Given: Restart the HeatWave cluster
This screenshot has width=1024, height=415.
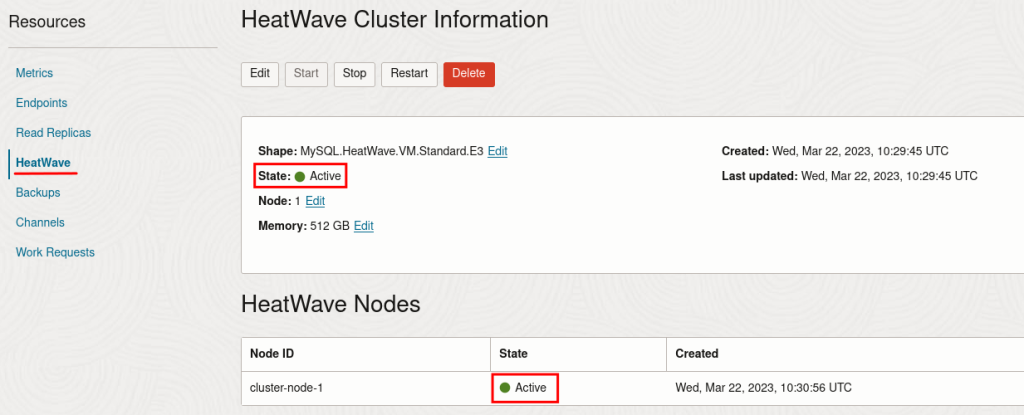Looking at the screenshot, I should 409,74.
